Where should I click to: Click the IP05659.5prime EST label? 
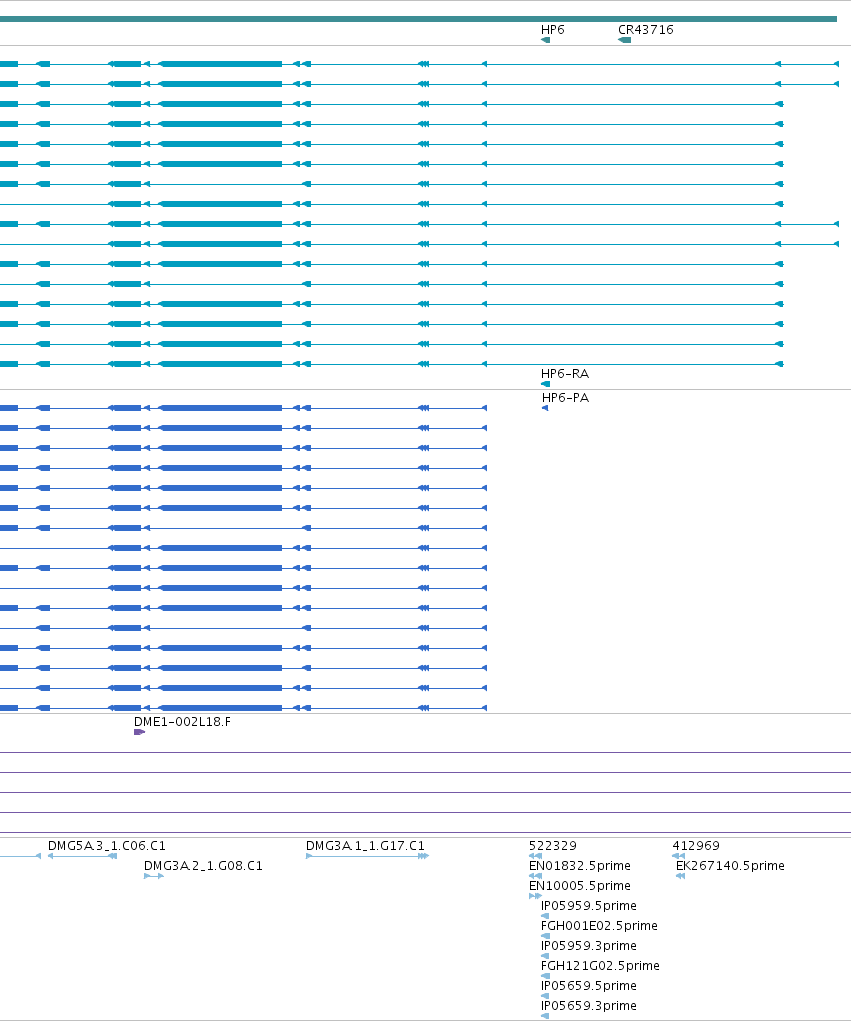[589, 985]
